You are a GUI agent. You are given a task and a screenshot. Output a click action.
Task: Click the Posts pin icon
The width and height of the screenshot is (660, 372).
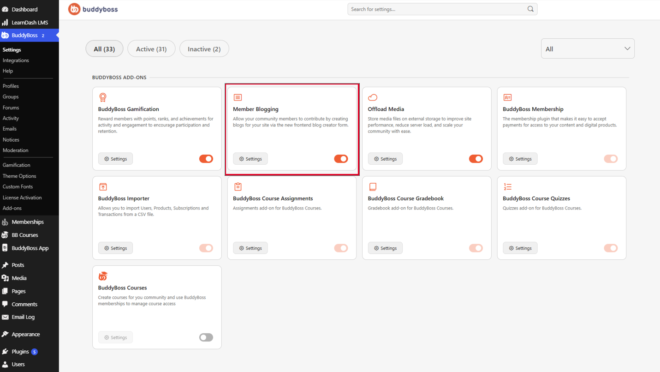(5, 265)
